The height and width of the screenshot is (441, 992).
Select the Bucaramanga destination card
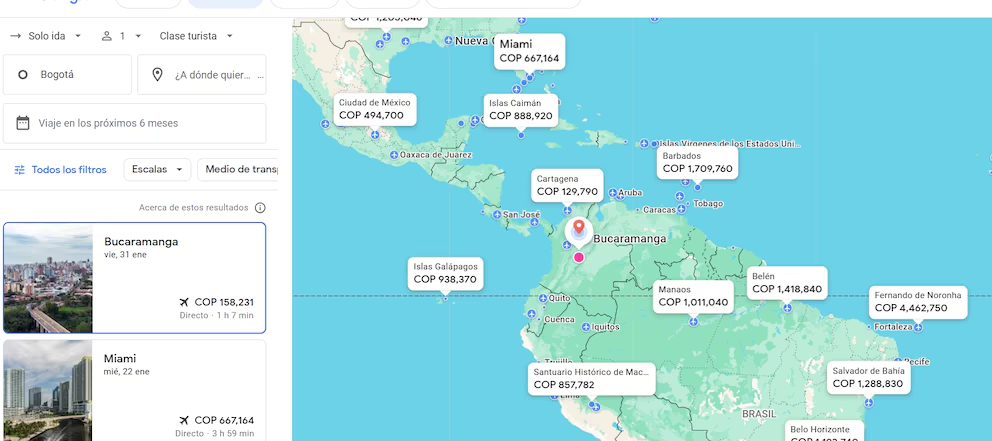(134, 278)
